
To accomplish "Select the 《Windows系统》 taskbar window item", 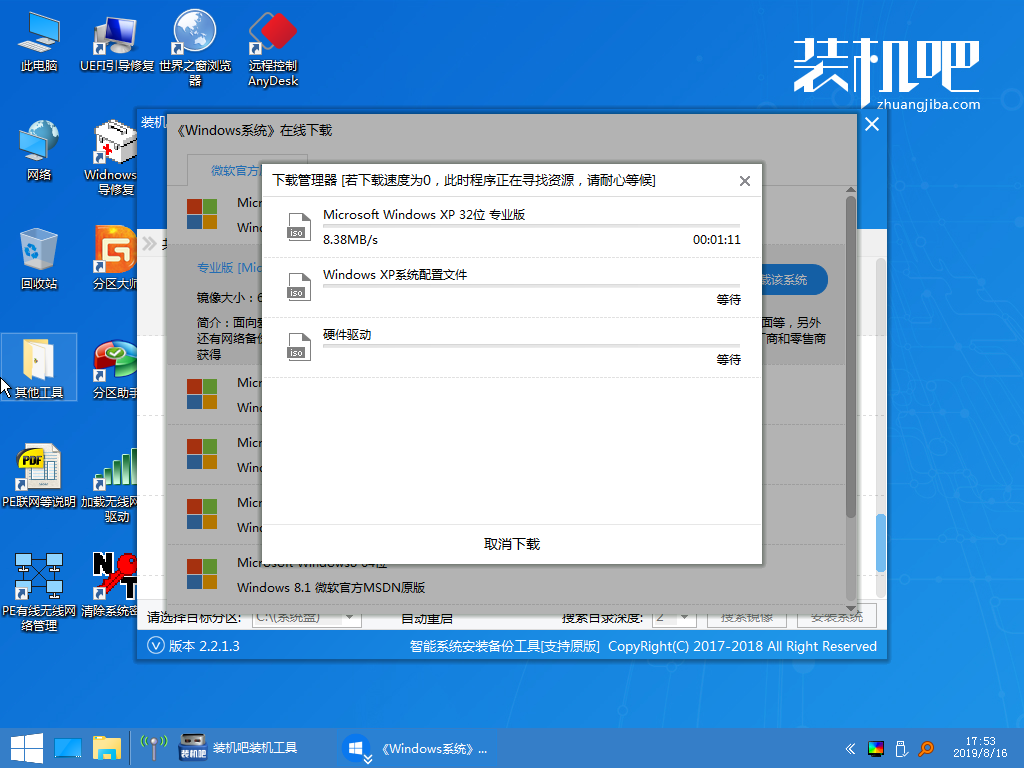I will pos(416,747).
